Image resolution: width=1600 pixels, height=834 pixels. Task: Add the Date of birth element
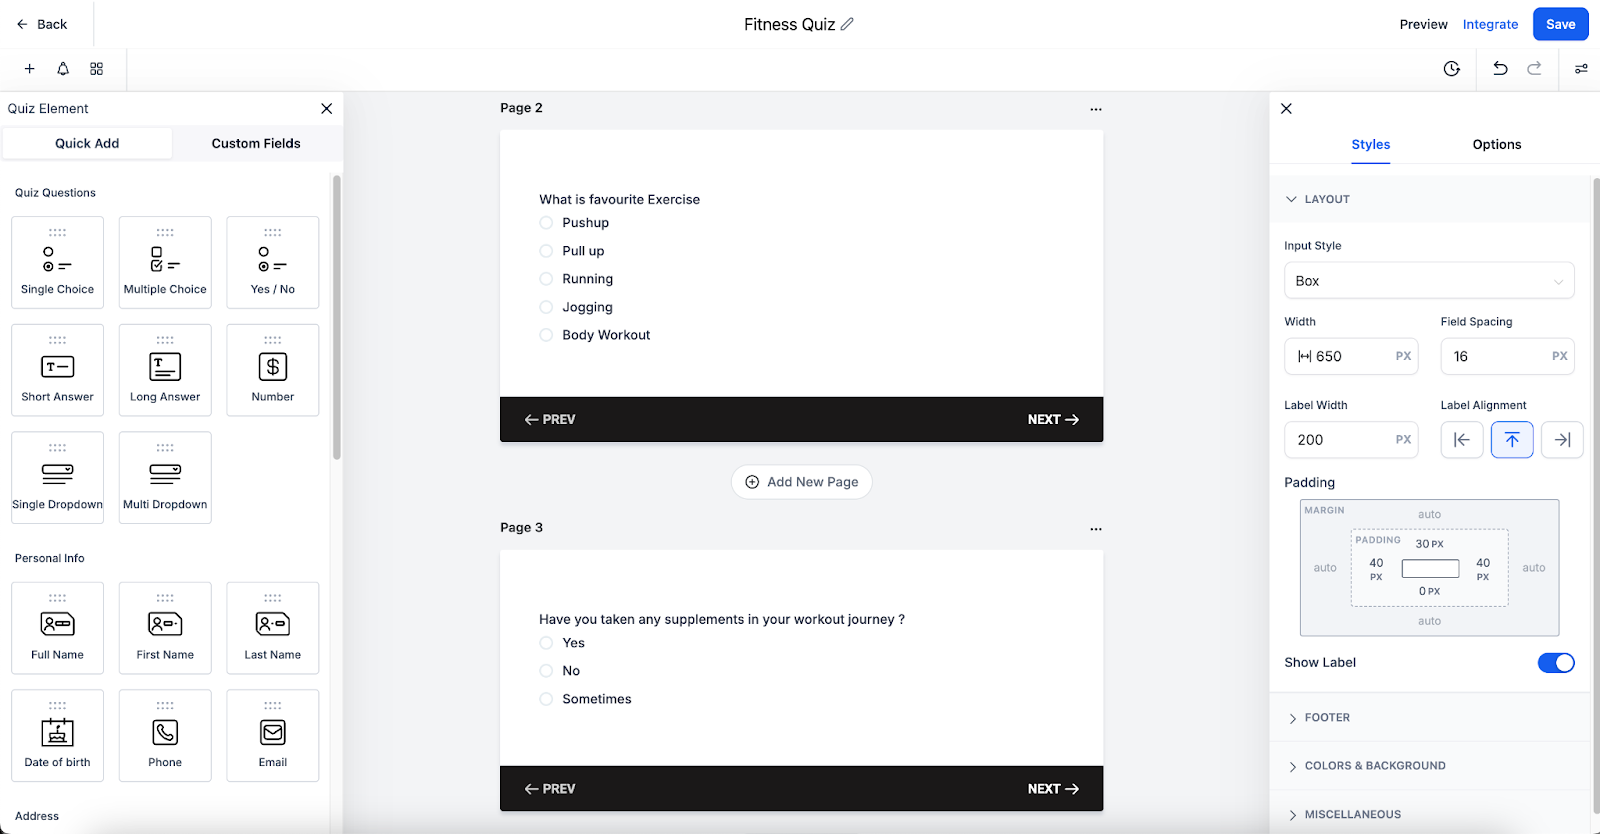click(x=58, y=735)
